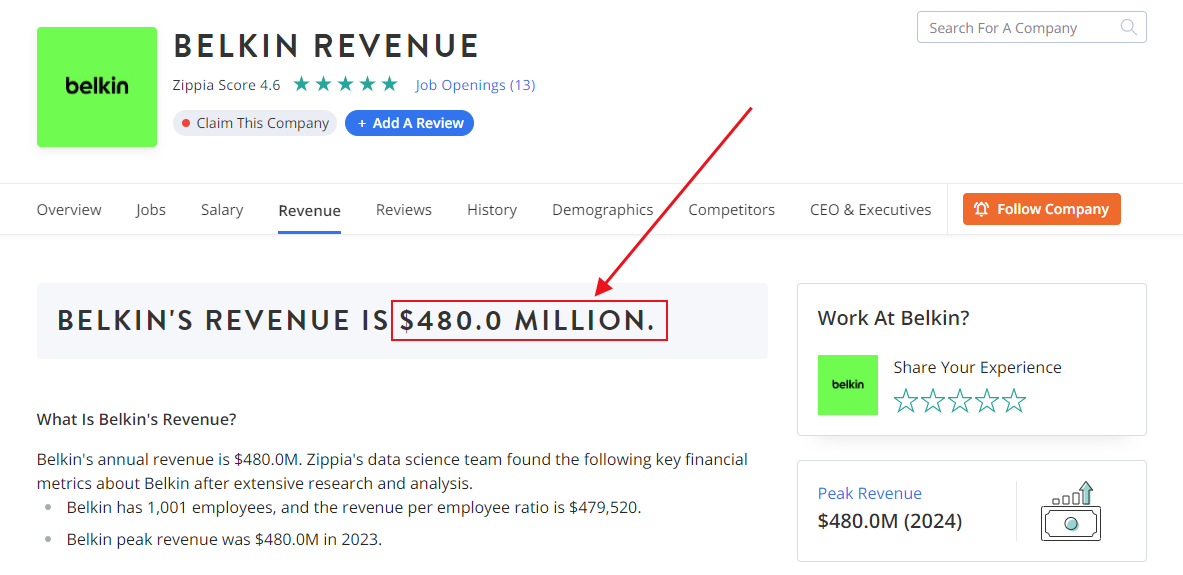Open the Salary tab
The width and height of the screenshot is (1183, 575).
tap(222, 210)
